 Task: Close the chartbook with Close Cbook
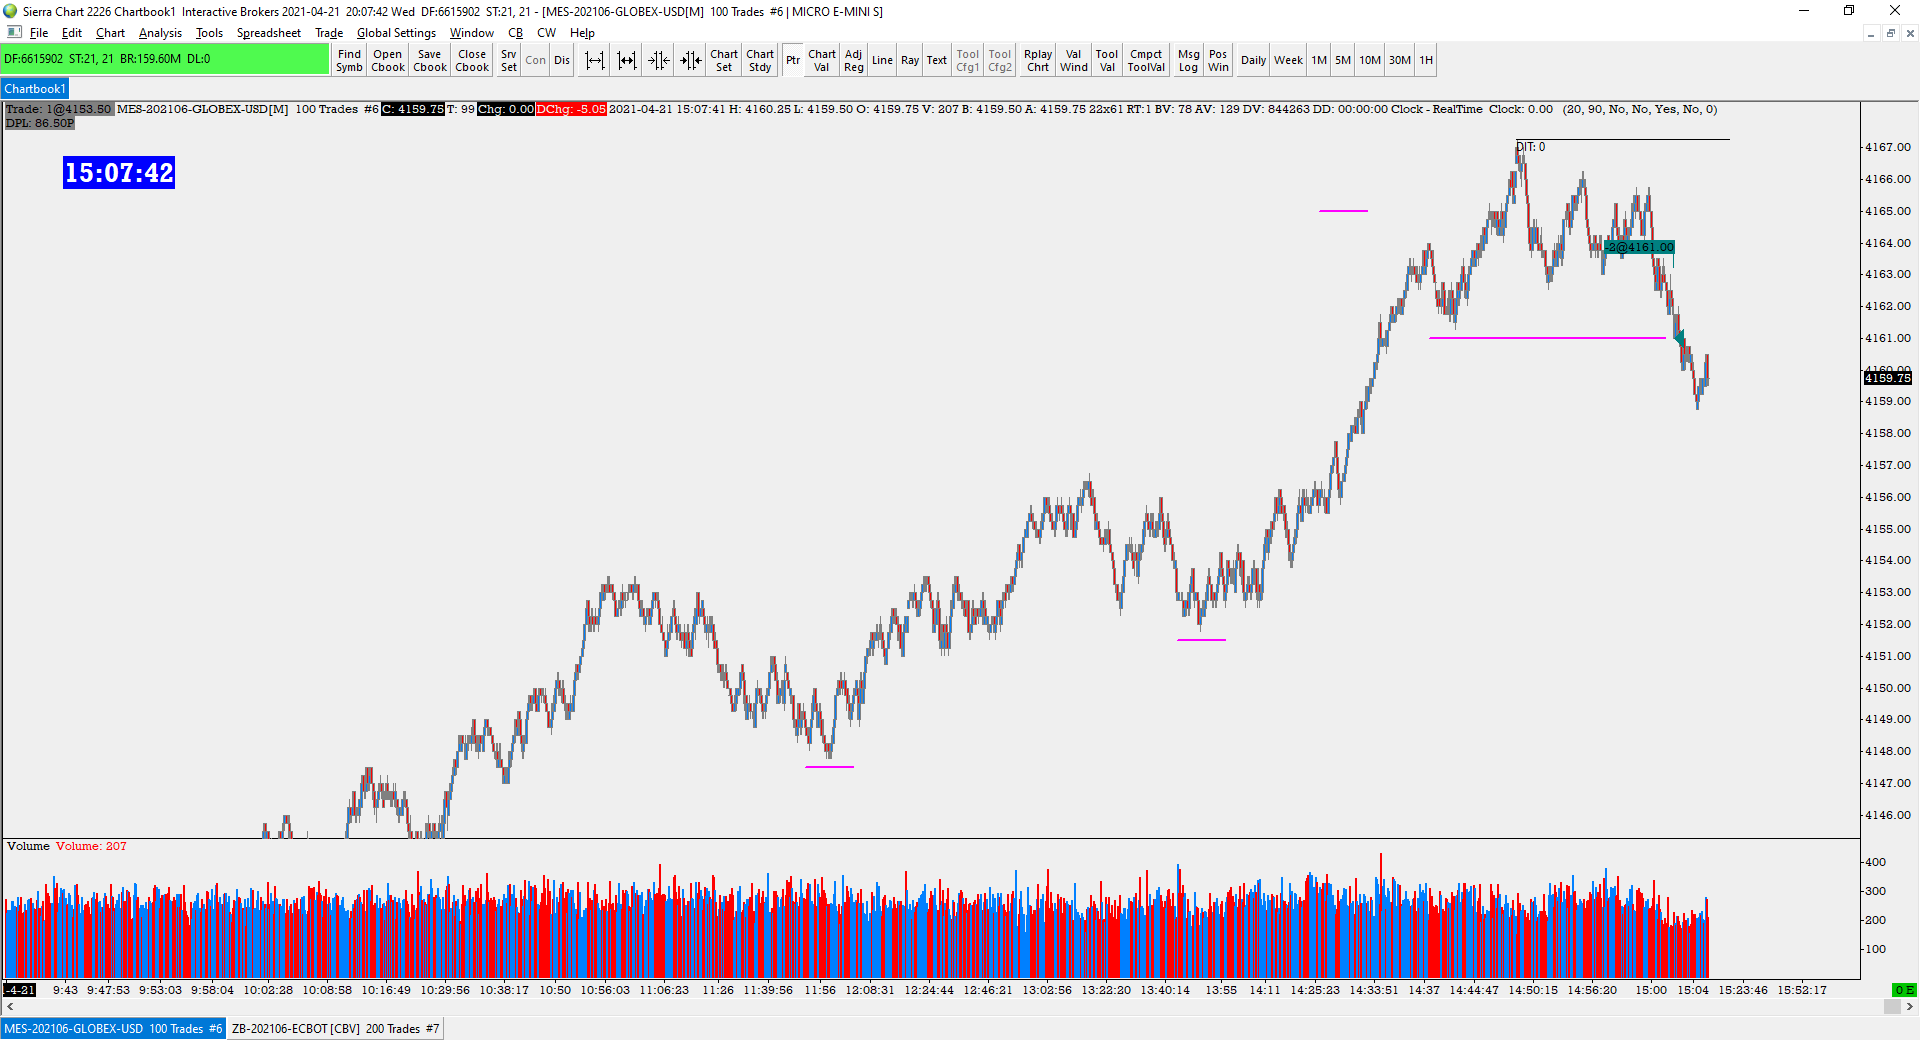472,60
